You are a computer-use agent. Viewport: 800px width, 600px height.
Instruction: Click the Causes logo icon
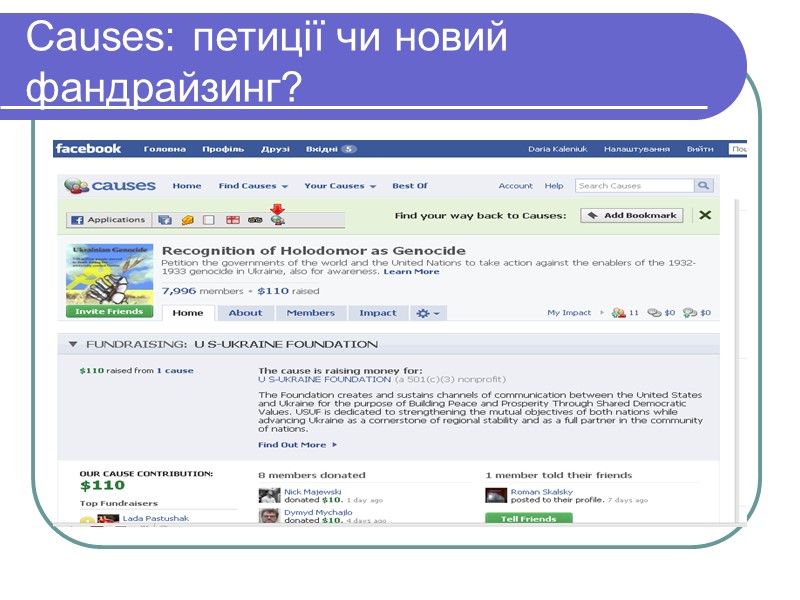pos(77,186)
